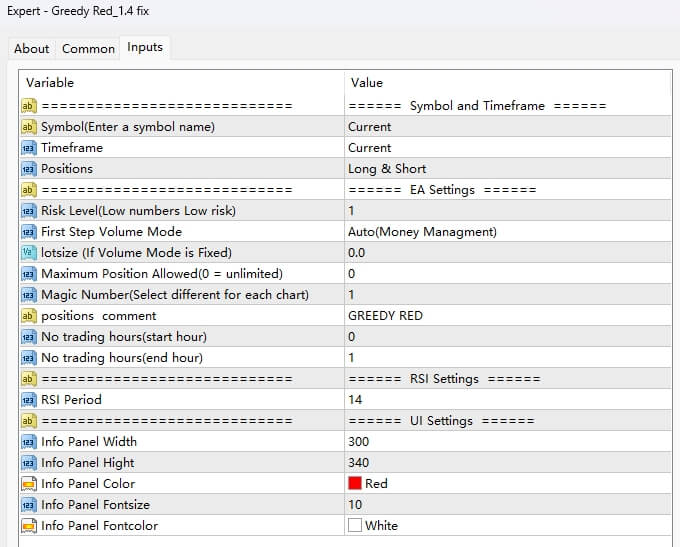Select the 'positions comment' variable label

click(x=98, y=316)
